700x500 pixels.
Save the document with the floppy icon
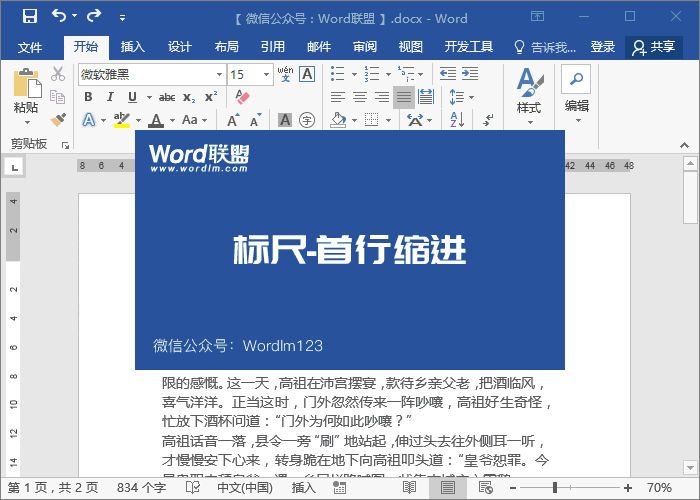30,17
